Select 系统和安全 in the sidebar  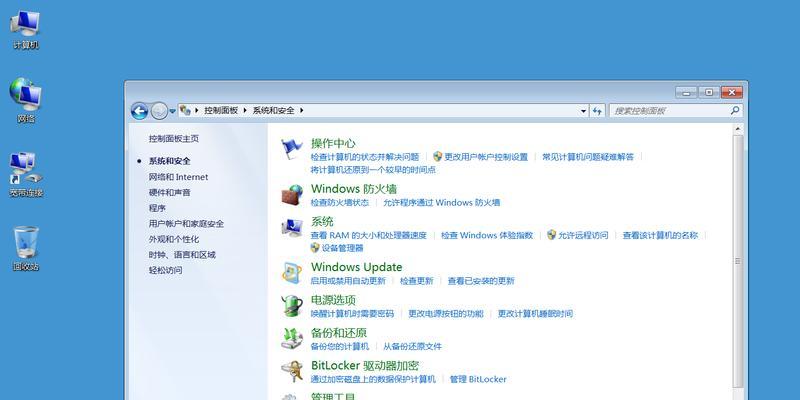tap(169, 161)
